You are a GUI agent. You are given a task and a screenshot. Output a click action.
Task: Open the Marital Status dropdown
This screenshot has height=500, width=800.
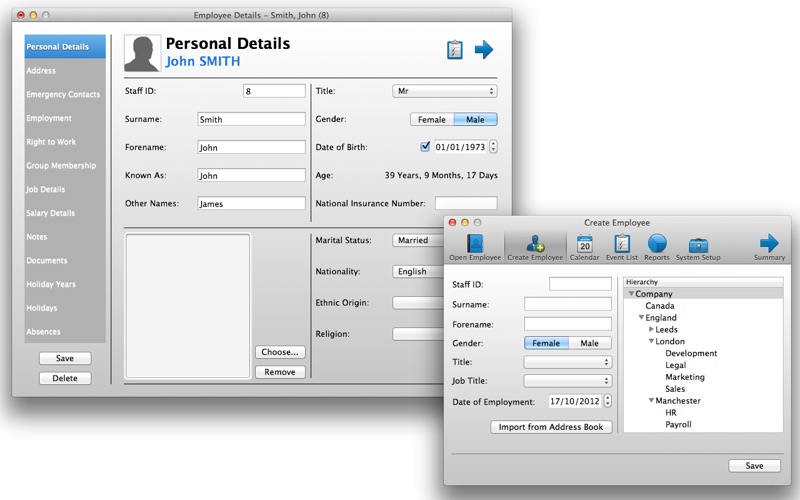(418, 240)
